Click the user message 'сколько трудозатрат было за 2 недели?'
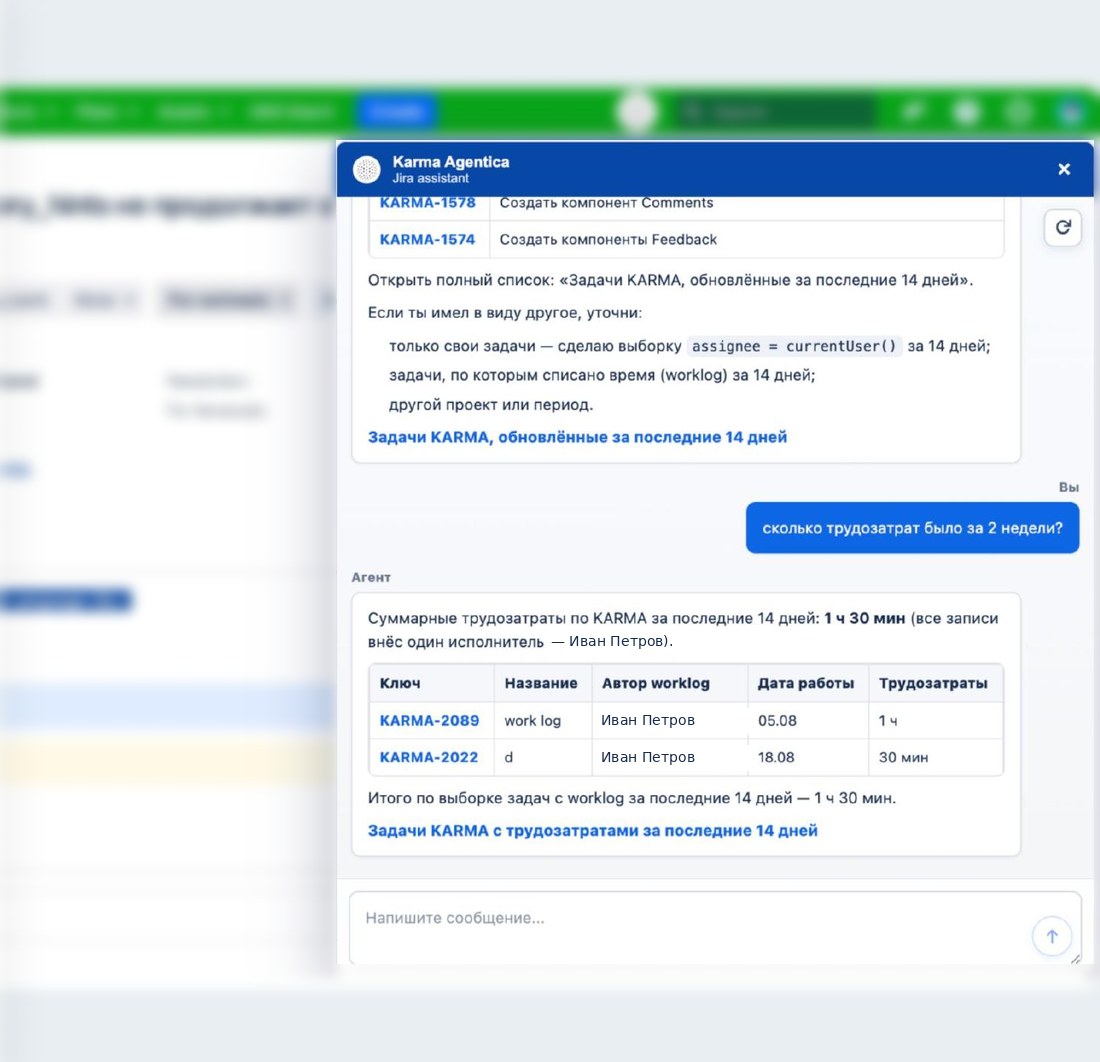 click(912, 528)
